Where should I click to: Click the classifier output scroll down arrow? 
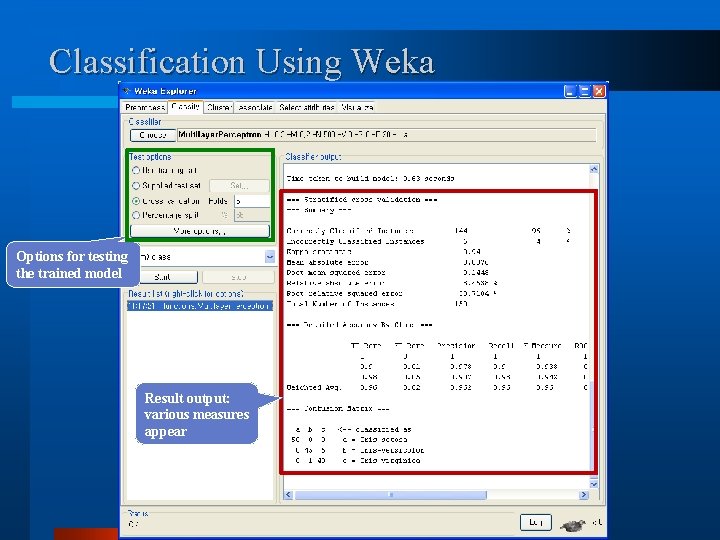(x=594, y=484)
